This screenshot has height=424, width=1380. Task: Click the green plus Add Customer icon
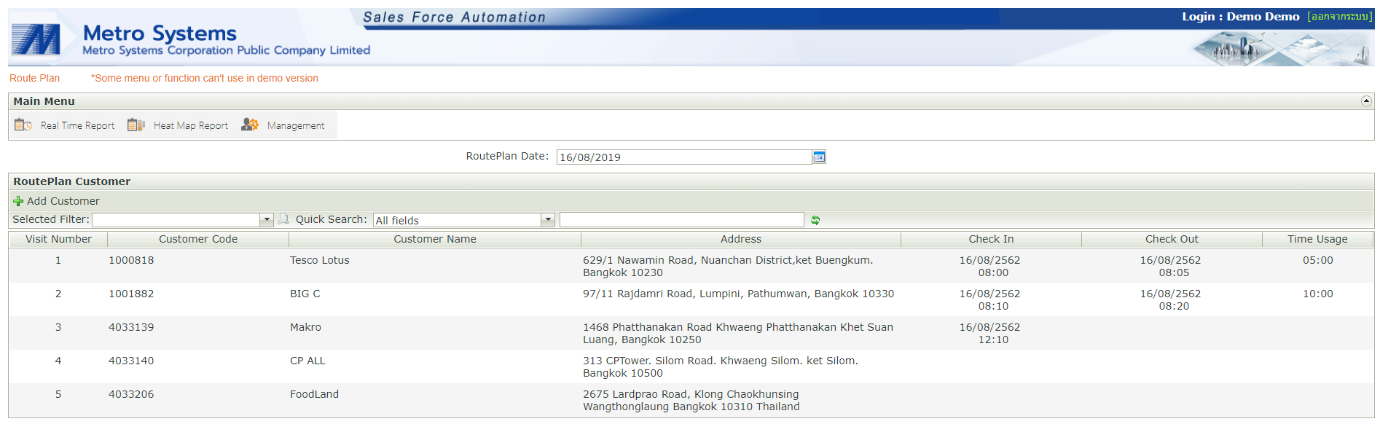pos(18,201)
